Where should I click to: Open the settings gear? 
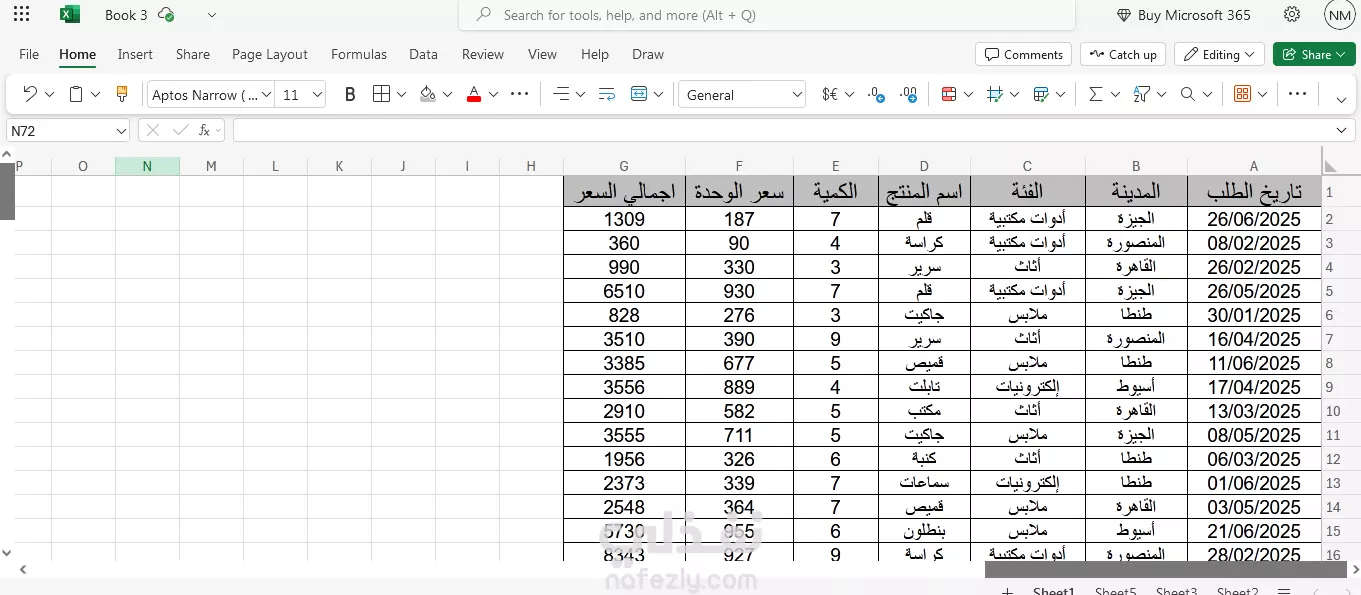click(x=1292, y=15)
